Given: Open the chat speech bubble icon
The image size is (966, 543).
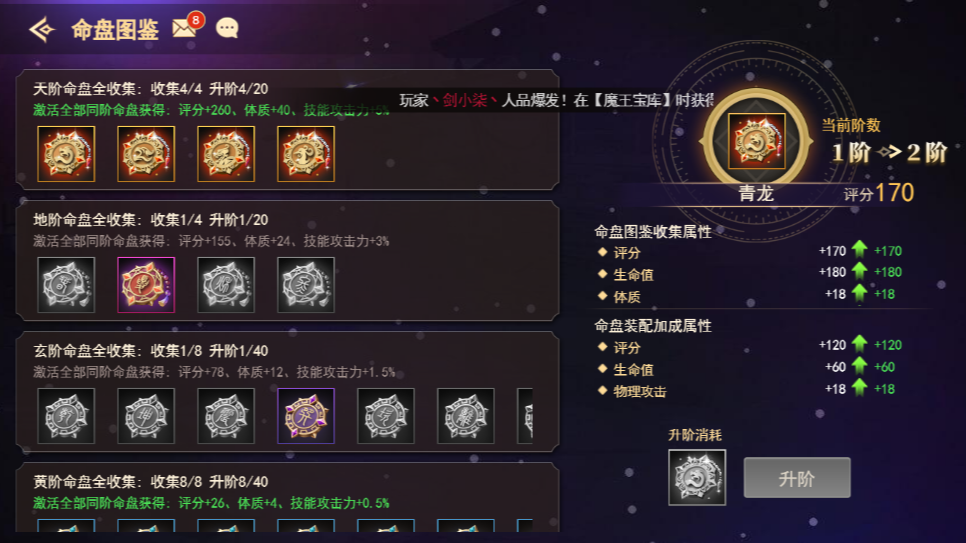Looking at the screenshot, I should [227, 28].
